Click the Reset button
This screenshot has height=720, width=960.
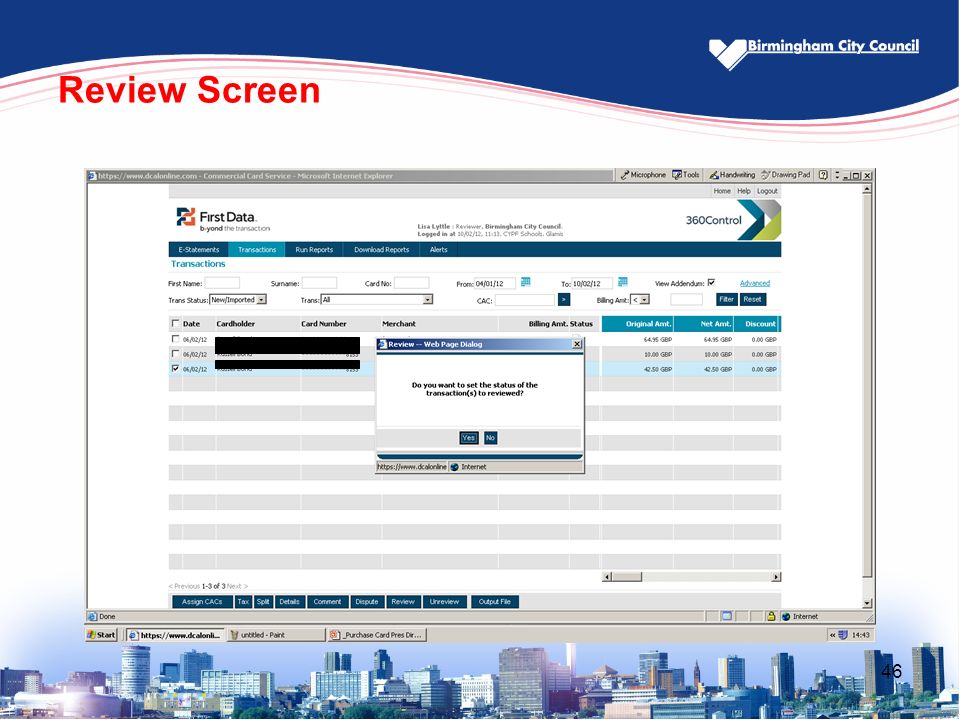click(x=752, y=299)
